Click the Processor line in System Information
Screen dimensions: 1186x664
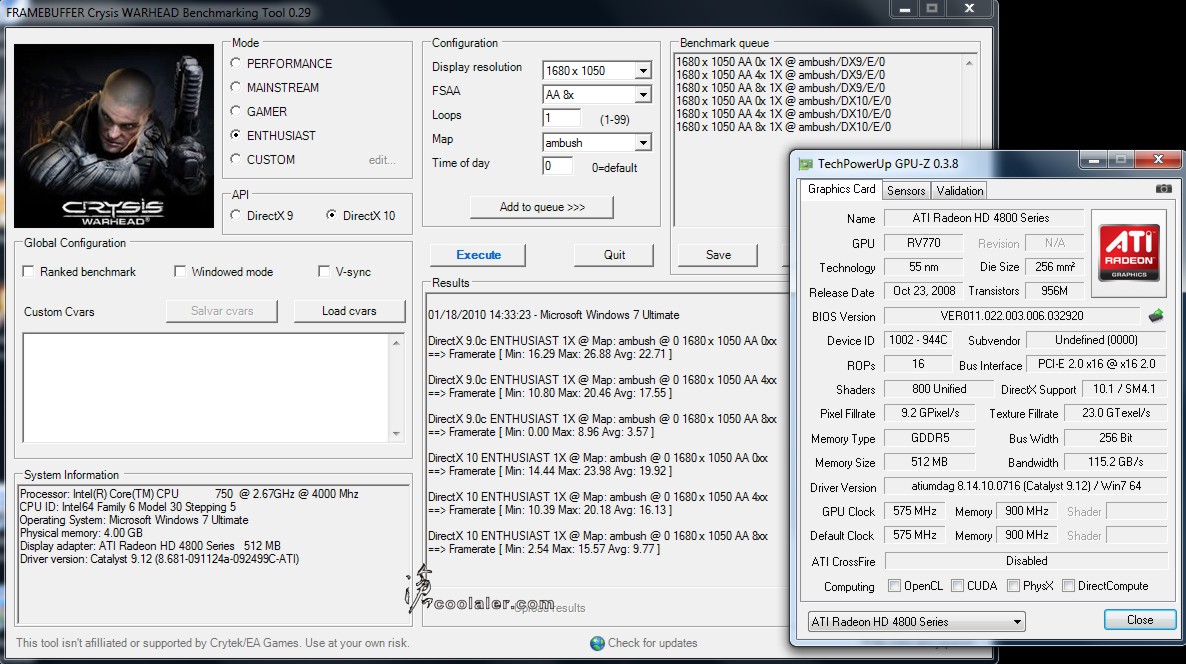coord(189,494)
